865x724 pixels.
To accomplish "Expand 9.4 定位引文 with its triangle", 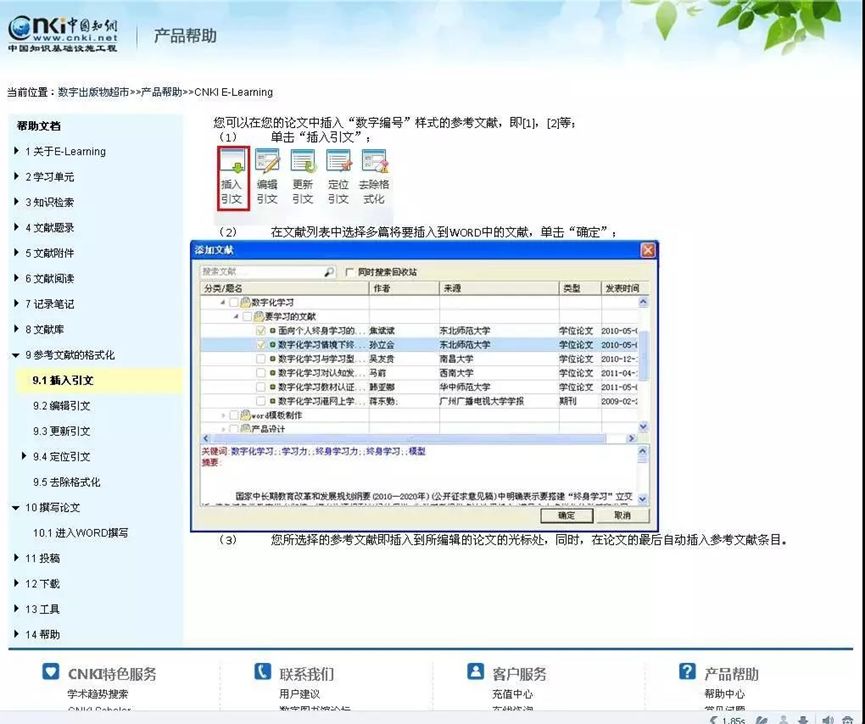I will [x=24, y=456].
